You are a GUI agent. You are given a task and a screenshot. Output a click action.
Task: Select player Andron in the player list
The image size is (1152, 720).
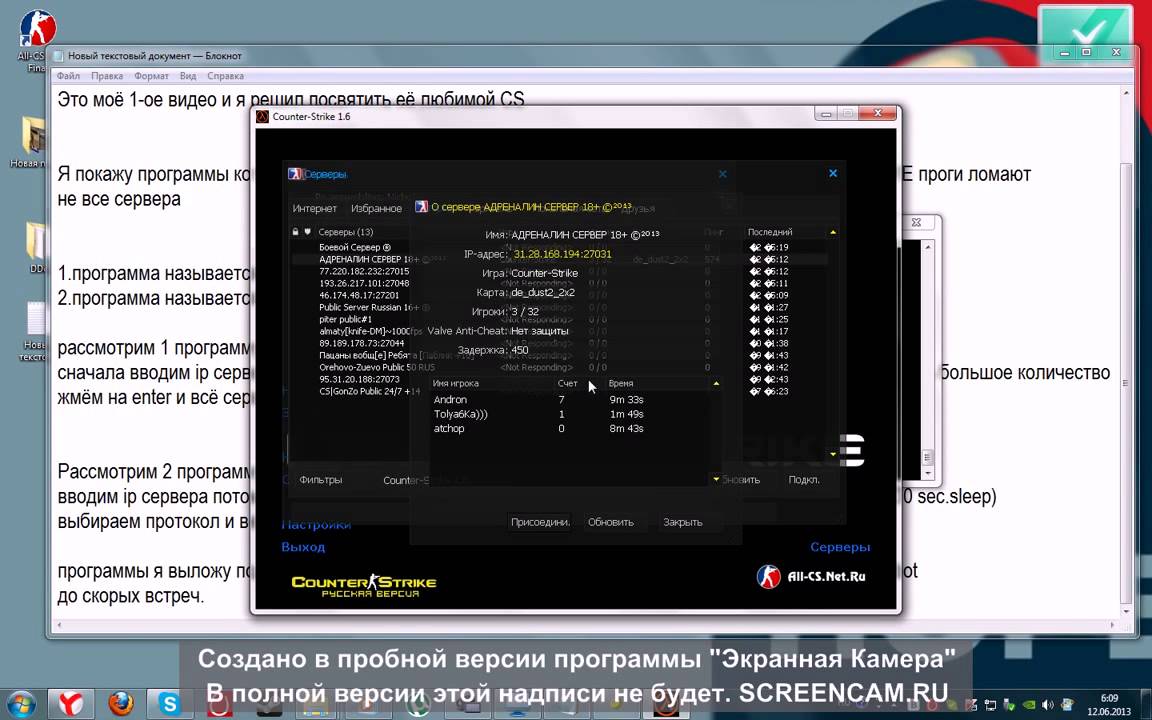point(450,400)
